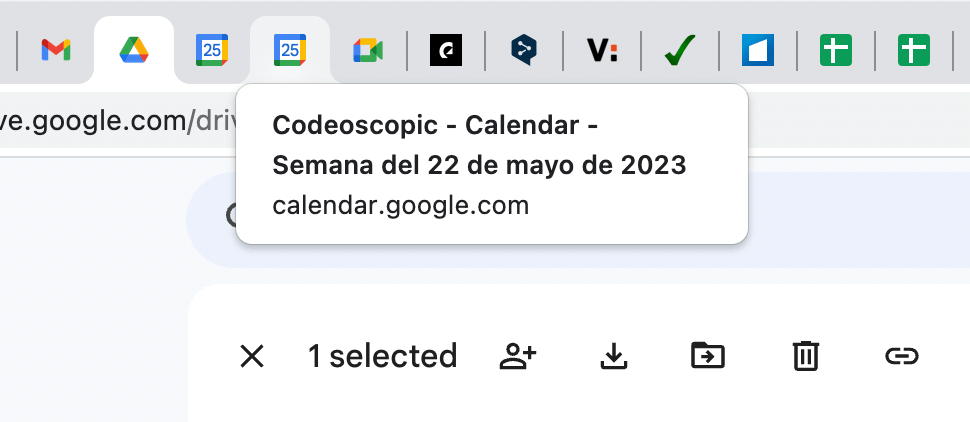Open the tab with the black C icon
Image resolution: width=970 pixels, height=422 pixels.
446,49
